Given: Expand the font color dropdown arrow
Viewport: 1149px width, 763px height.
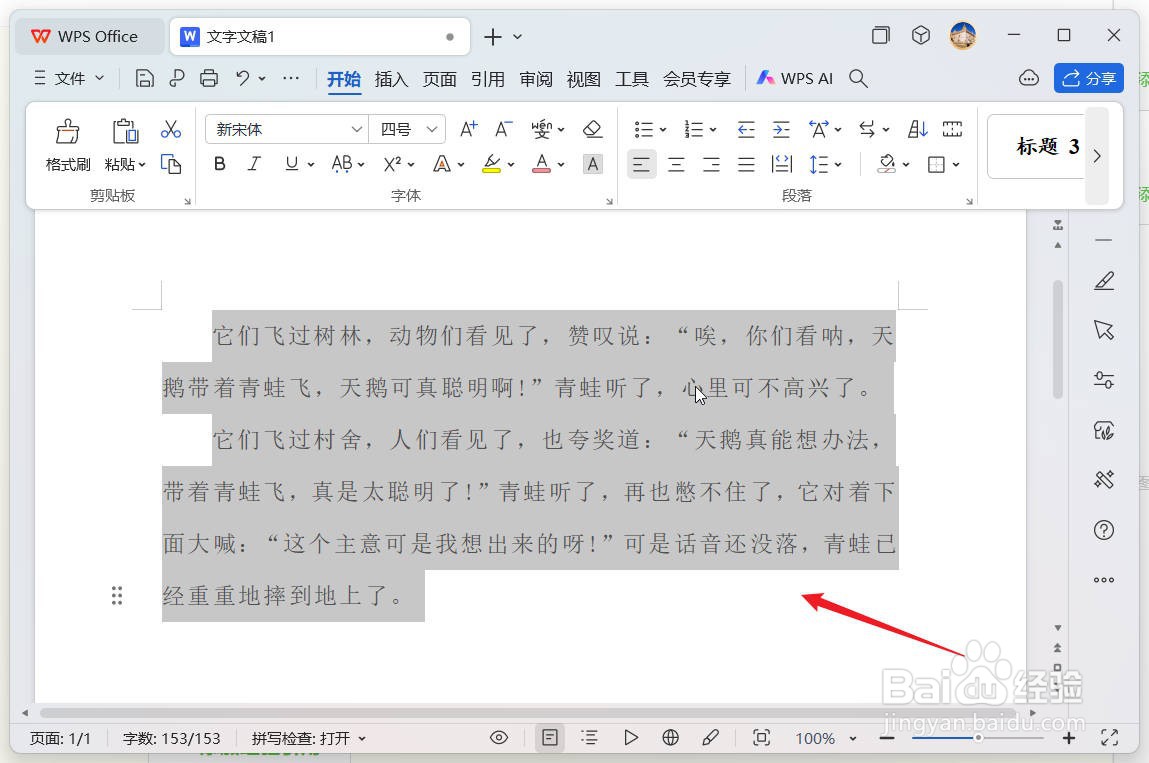Looking at the screenshot, I should tap(561, 165).
